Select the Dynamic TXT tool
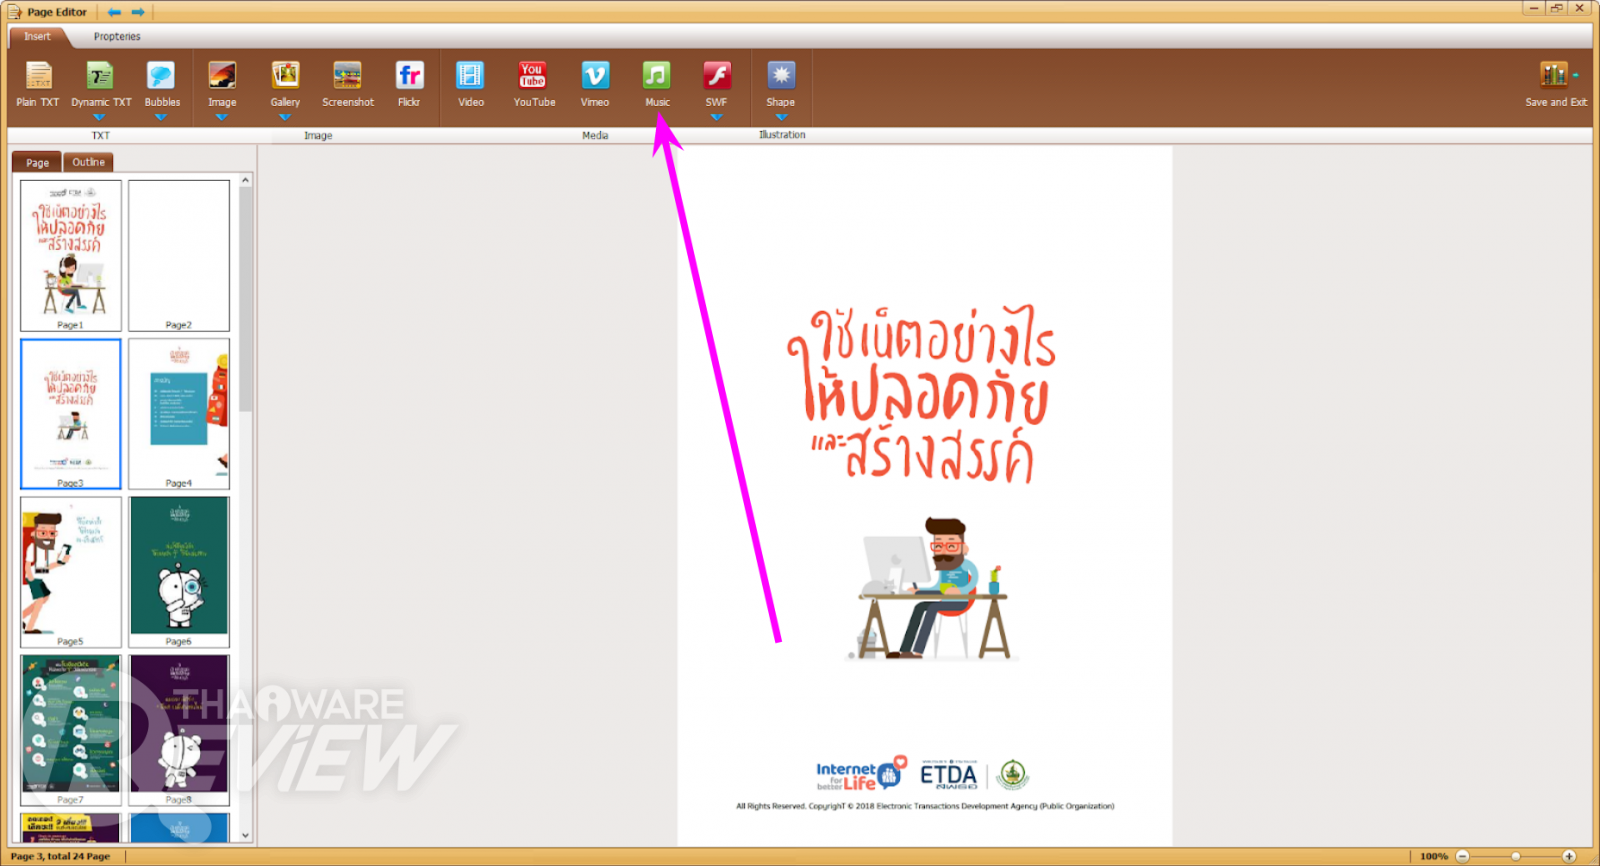1600x866 pixels. pos(100,83)
